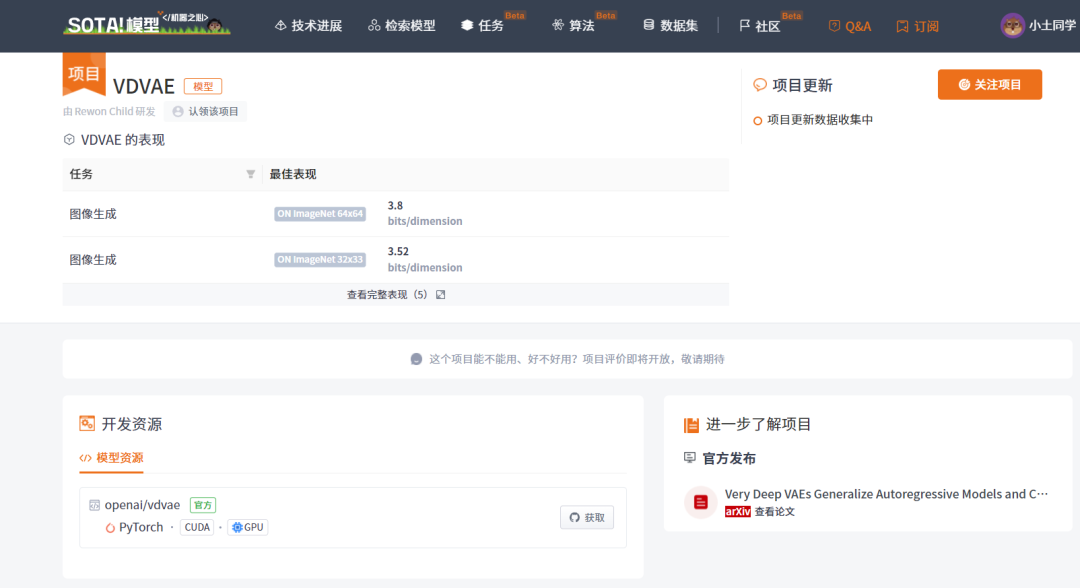Select the 3.52 bits/dimension value

(424, 260)
